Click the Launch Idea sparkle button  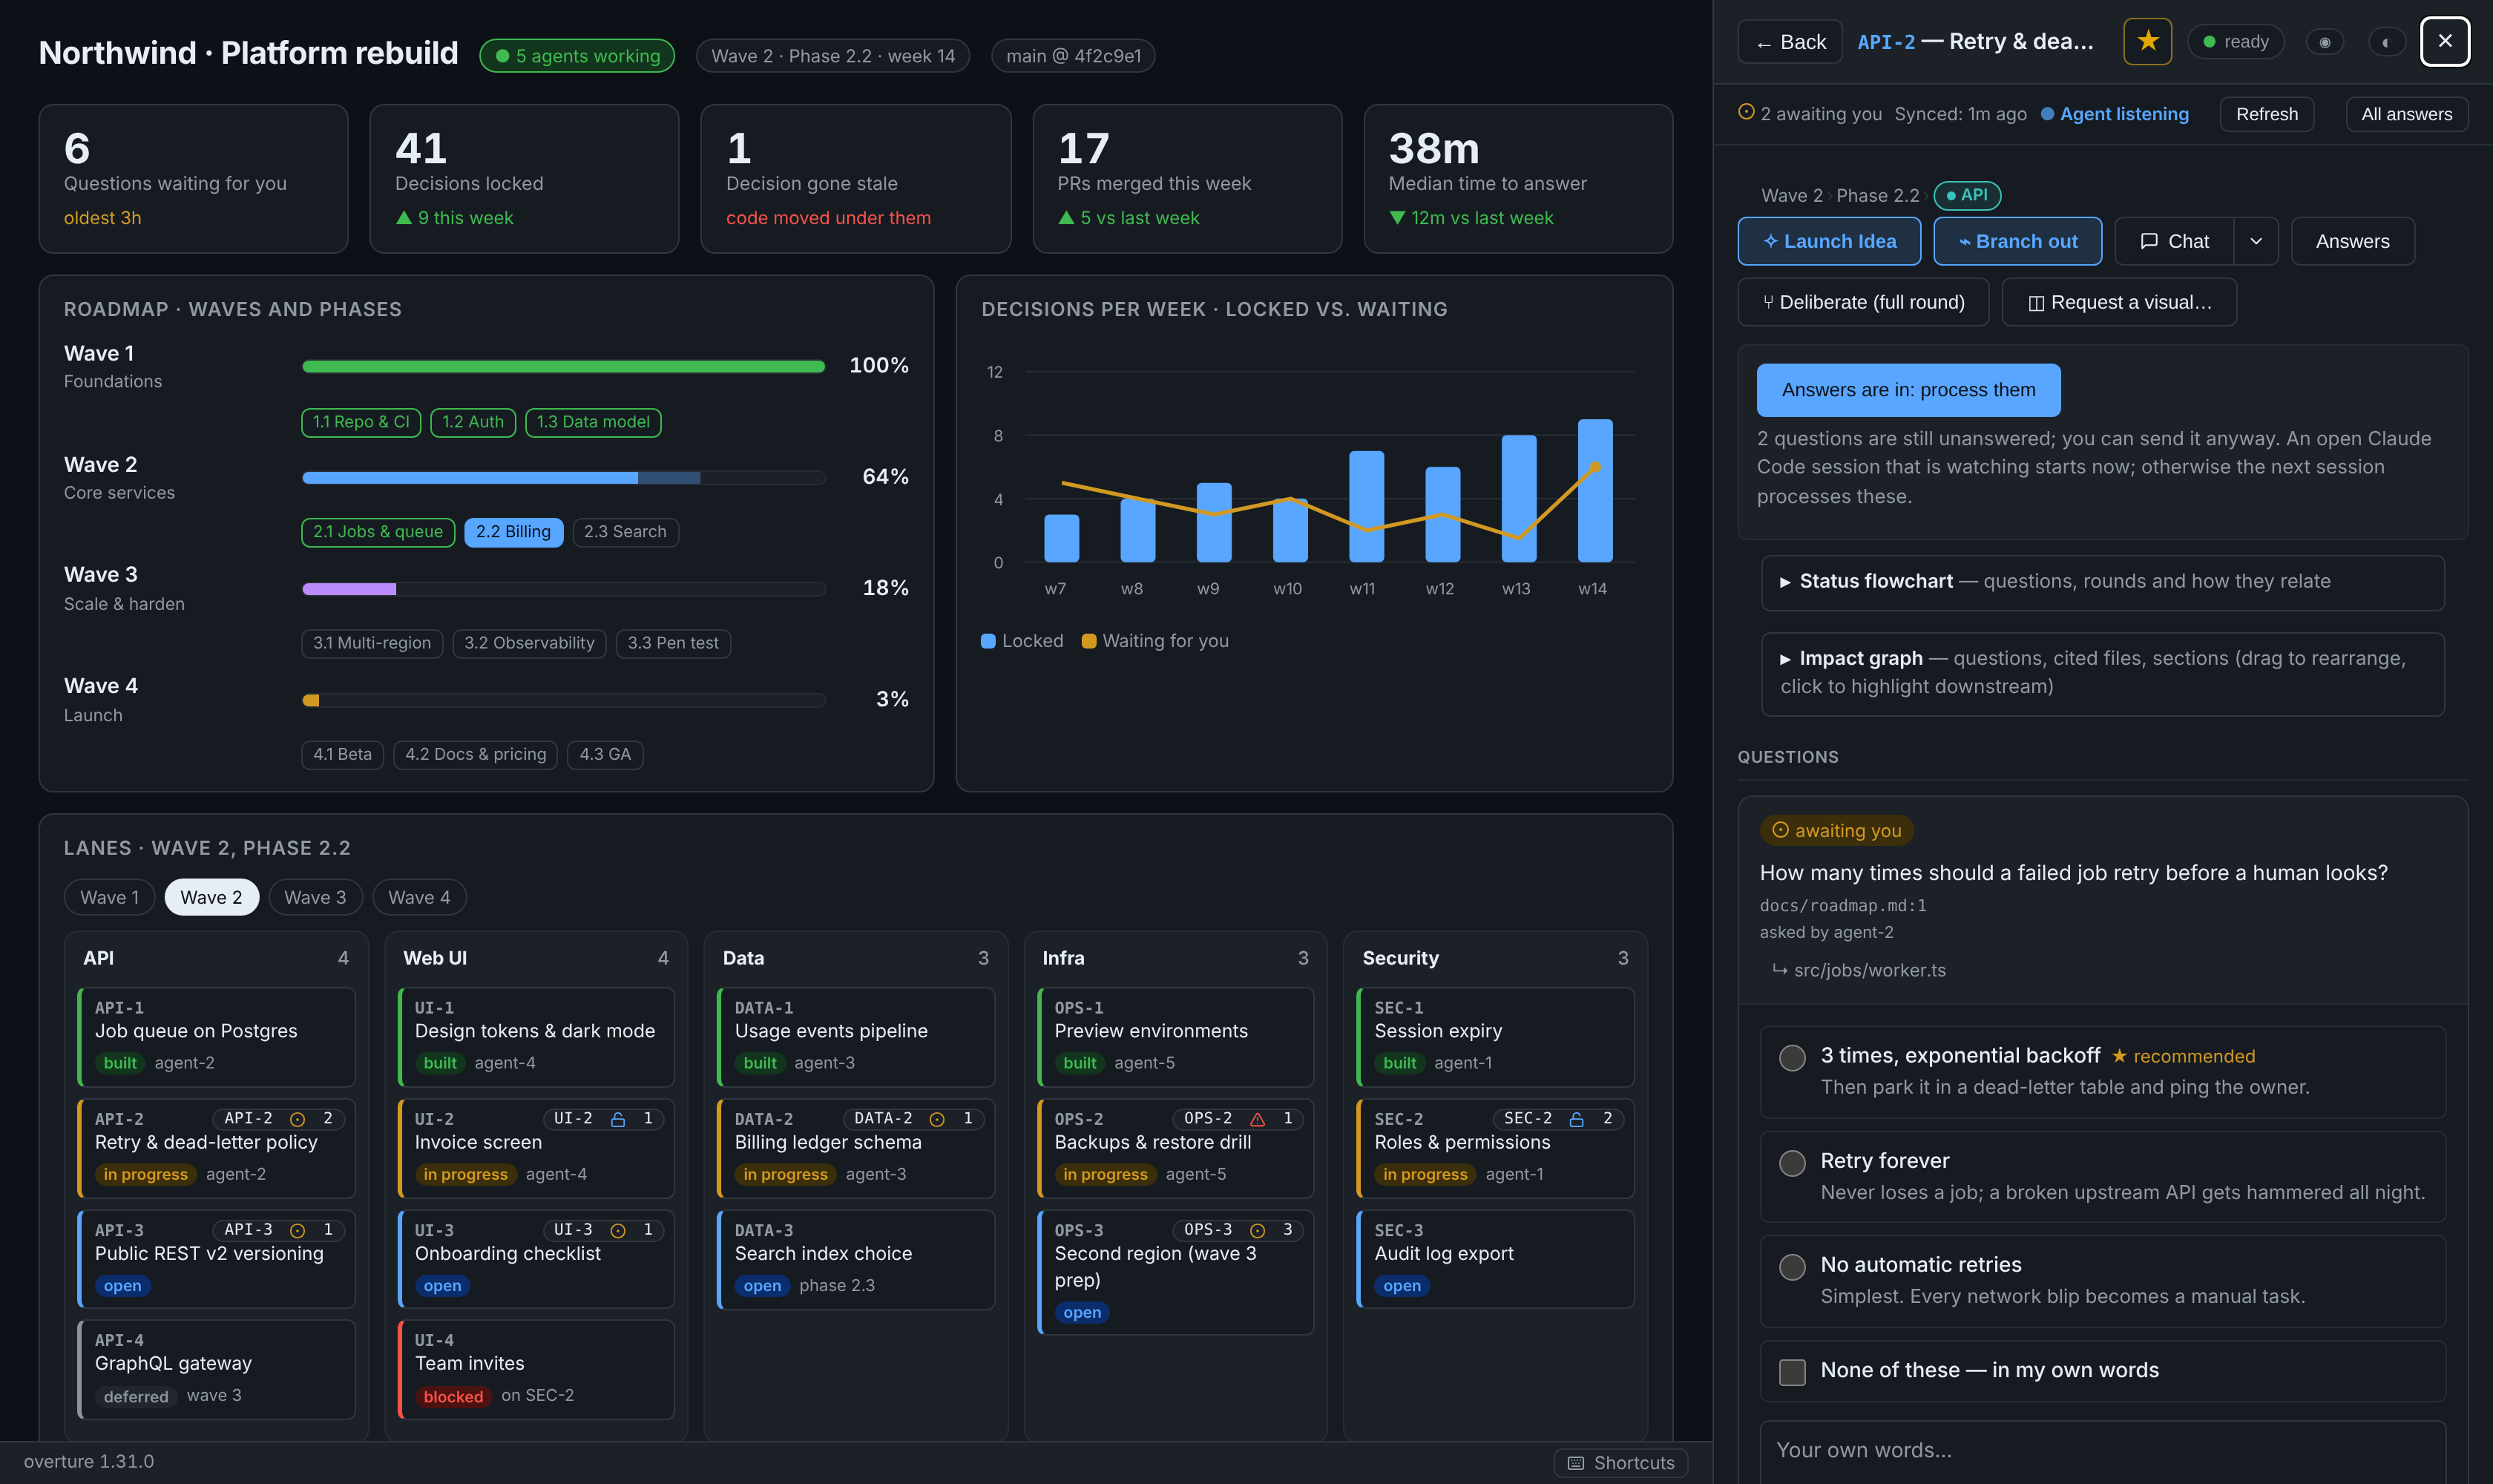tap(1829, 241)
